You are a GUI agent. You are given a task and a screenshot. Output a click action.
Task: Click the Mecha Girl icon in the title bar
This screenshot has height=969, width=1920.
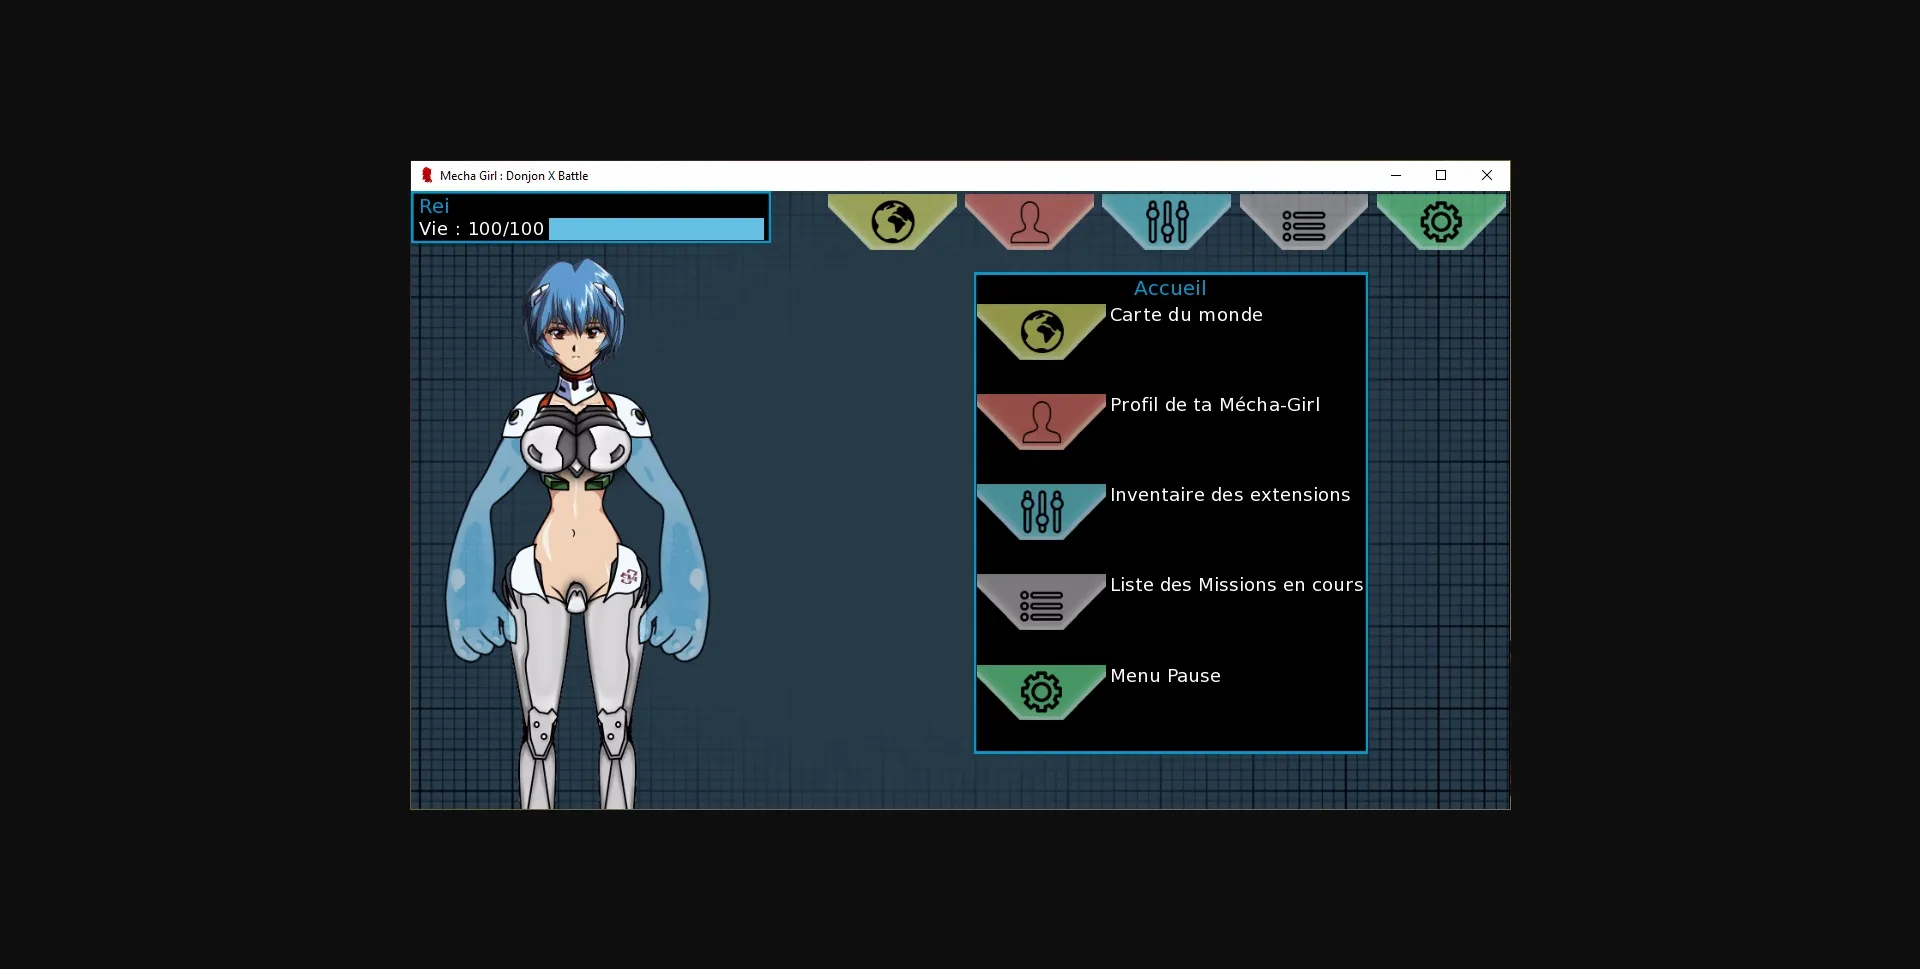(x=428, y=175)
